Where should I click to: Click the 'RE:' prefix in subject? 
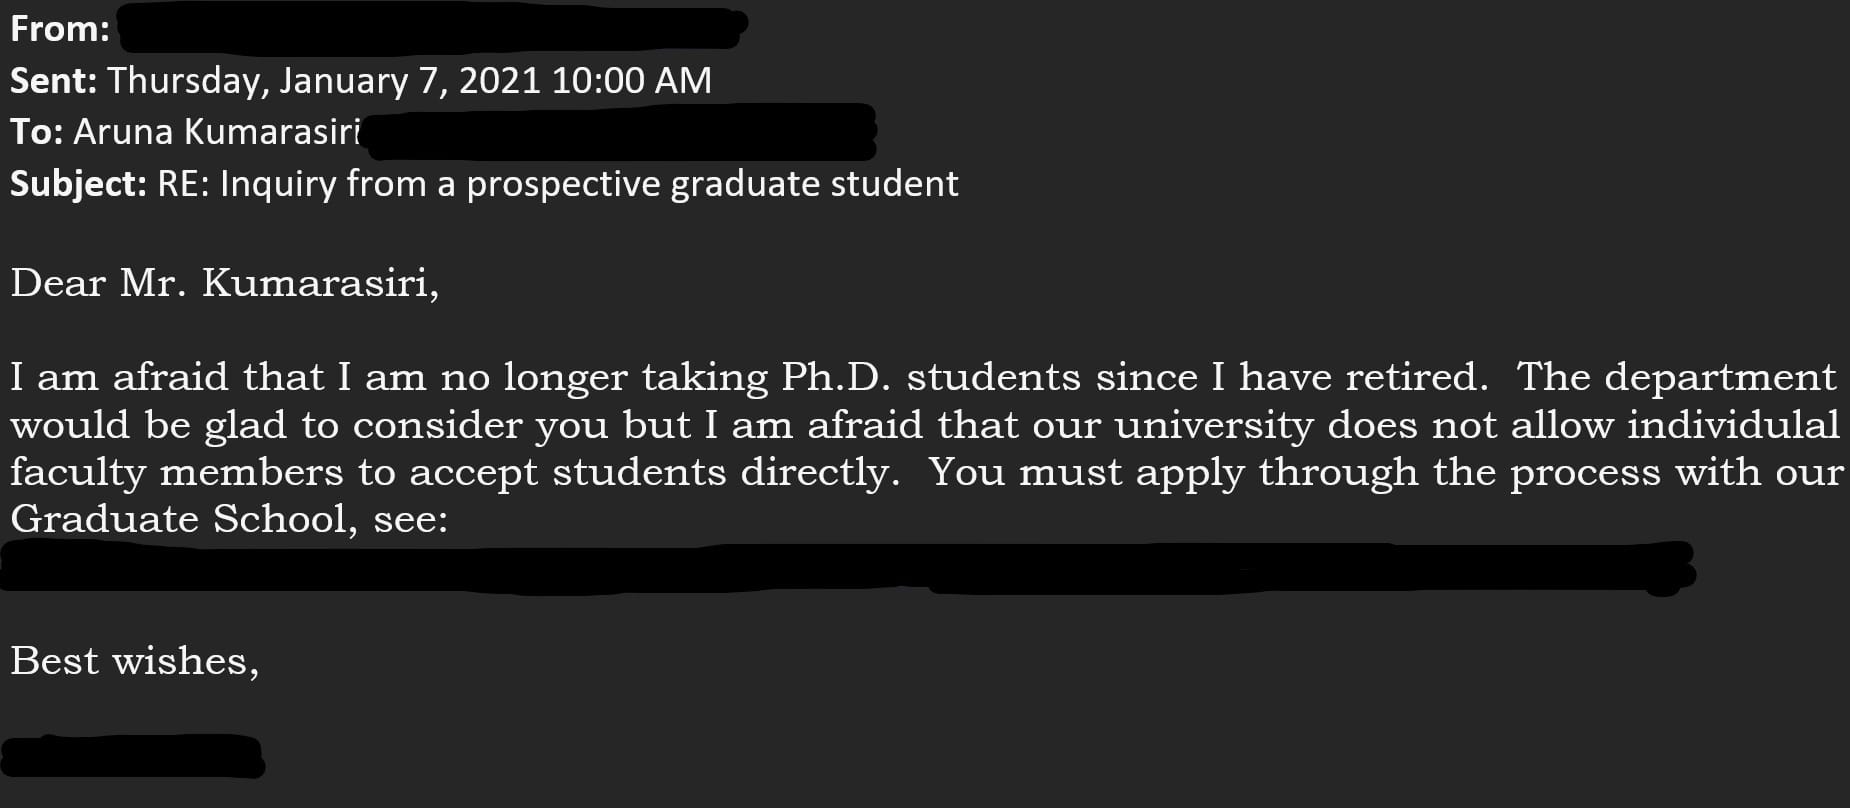pyautogui.click(x=183, y=184)
